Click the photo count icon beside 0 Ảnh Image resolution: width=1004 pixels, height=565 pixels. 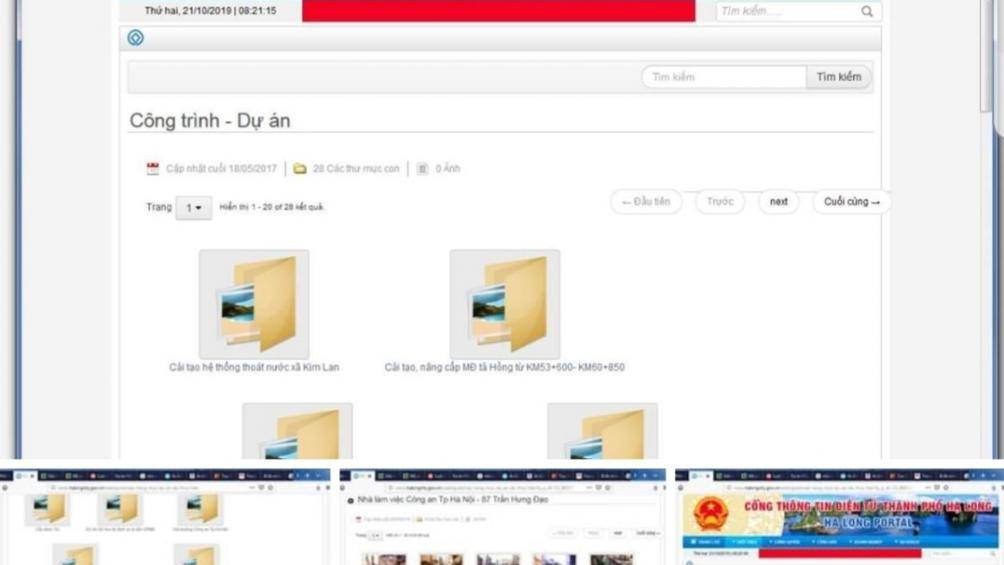(422, 169)
